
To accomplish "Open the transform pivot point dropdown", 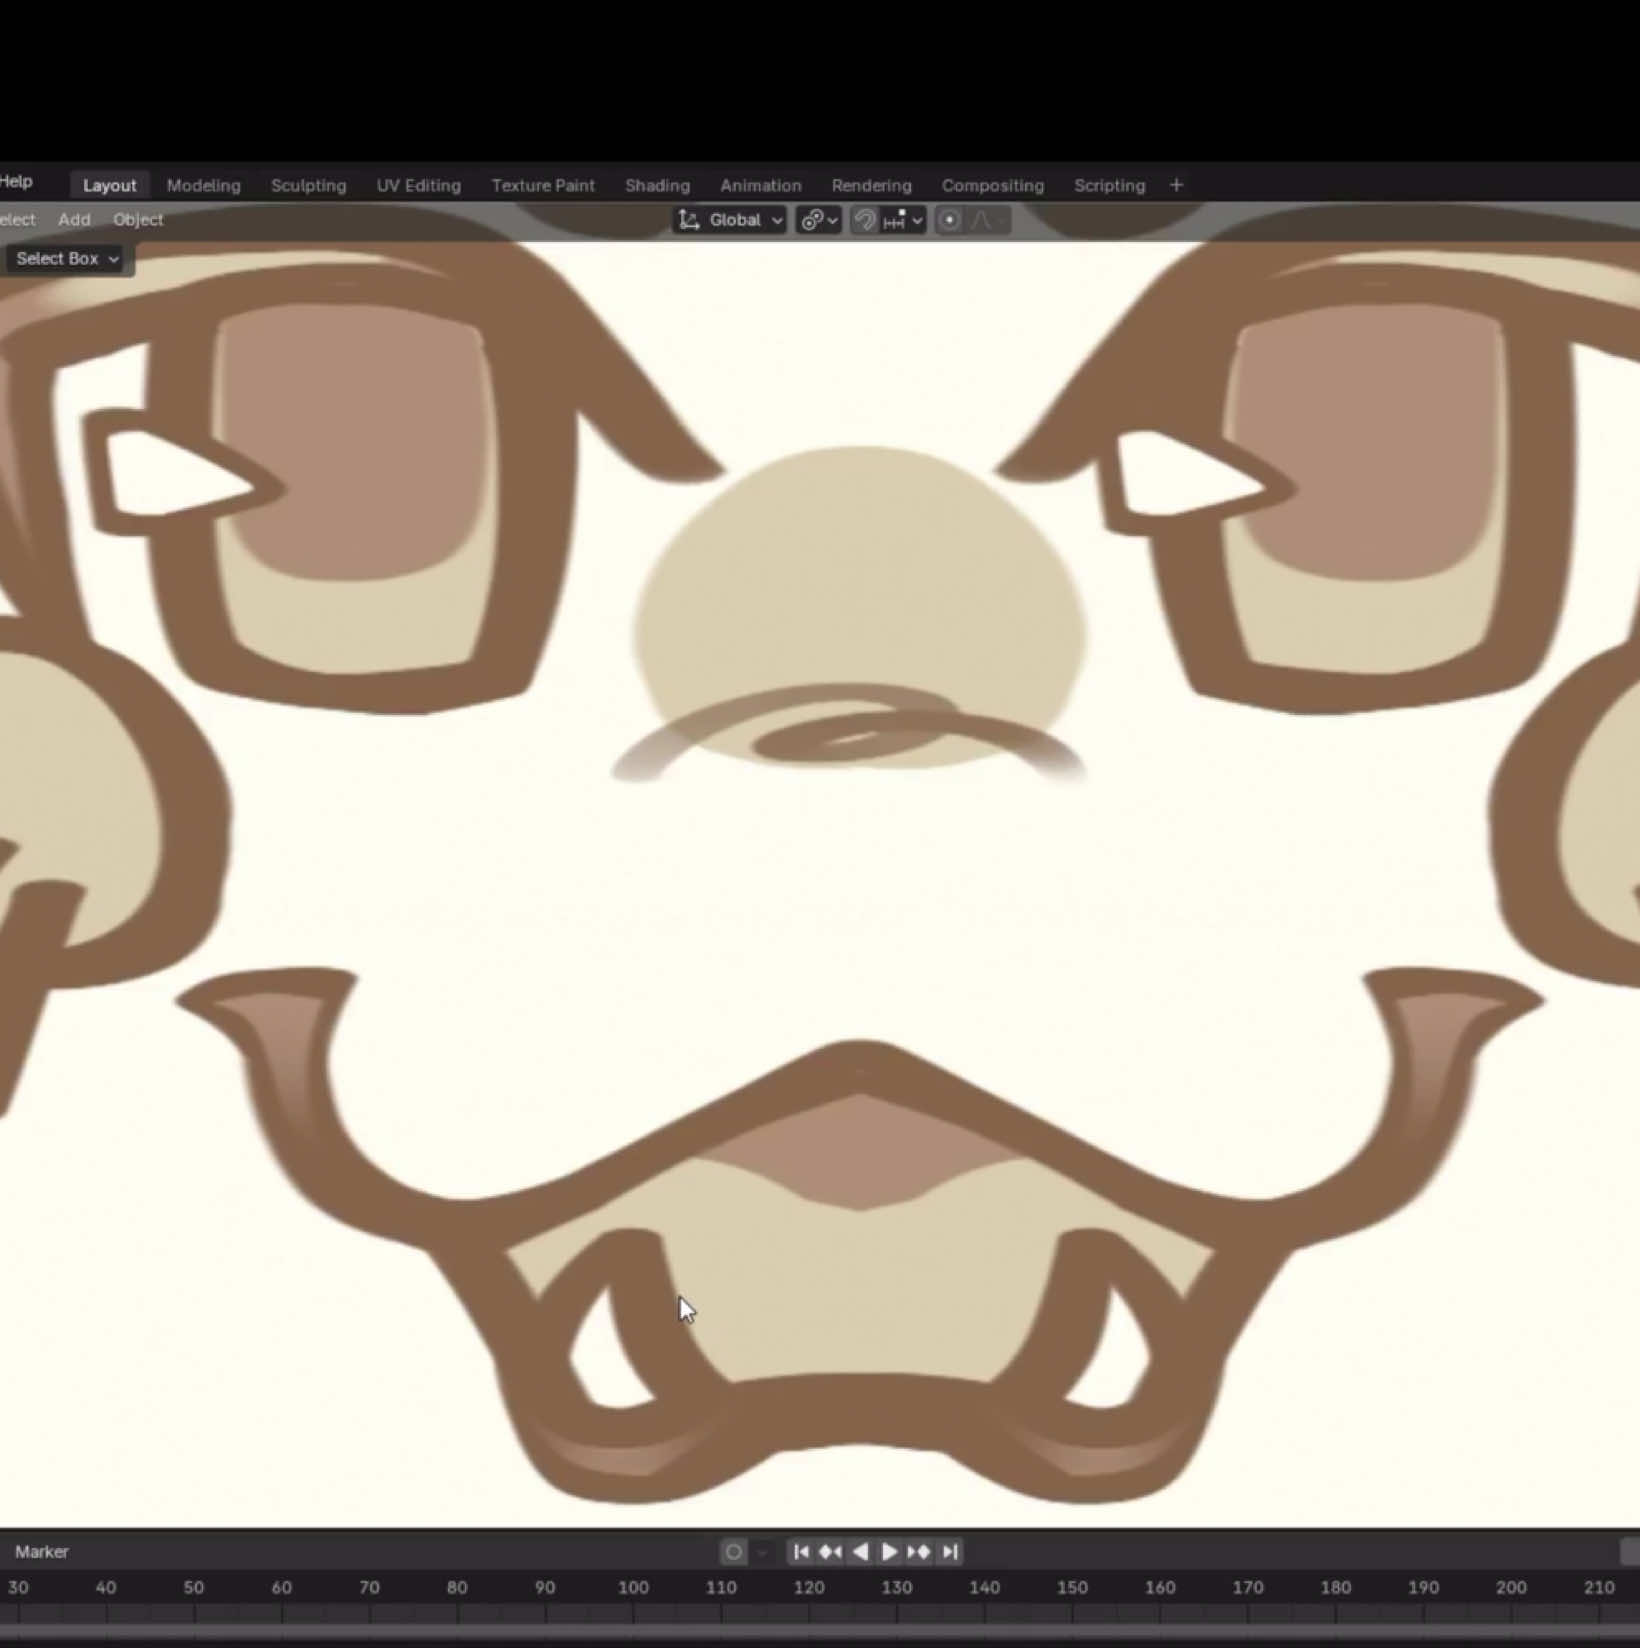I will (819, 220).
